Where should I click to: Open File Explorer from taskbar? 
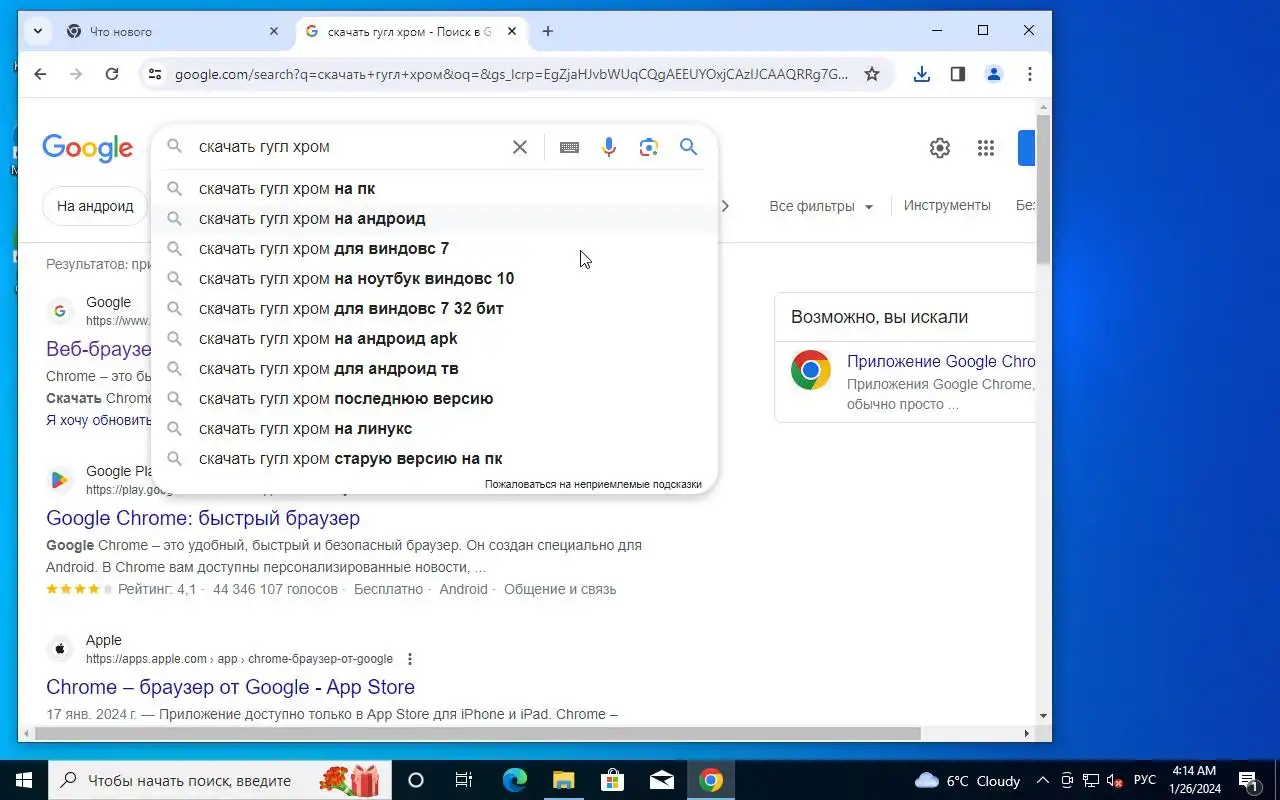(563, 780)
